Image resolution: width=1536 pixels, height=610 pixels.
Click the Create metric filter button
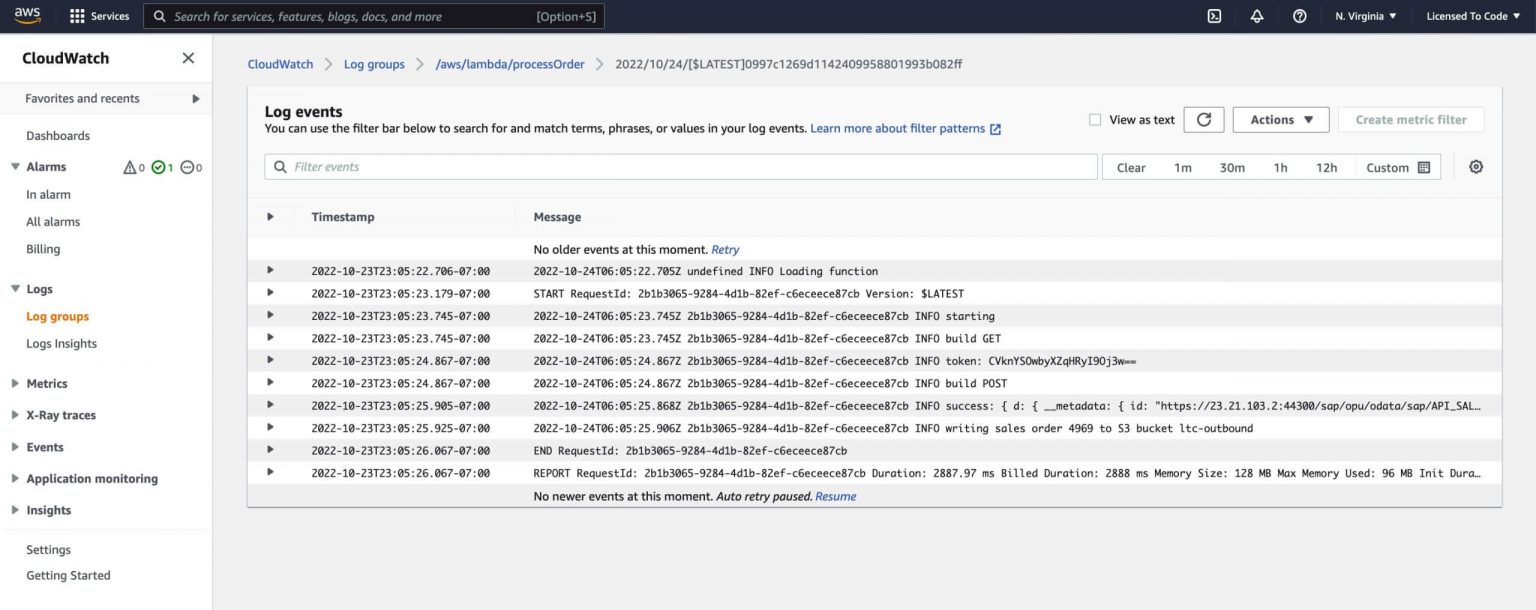(1410, 118)
